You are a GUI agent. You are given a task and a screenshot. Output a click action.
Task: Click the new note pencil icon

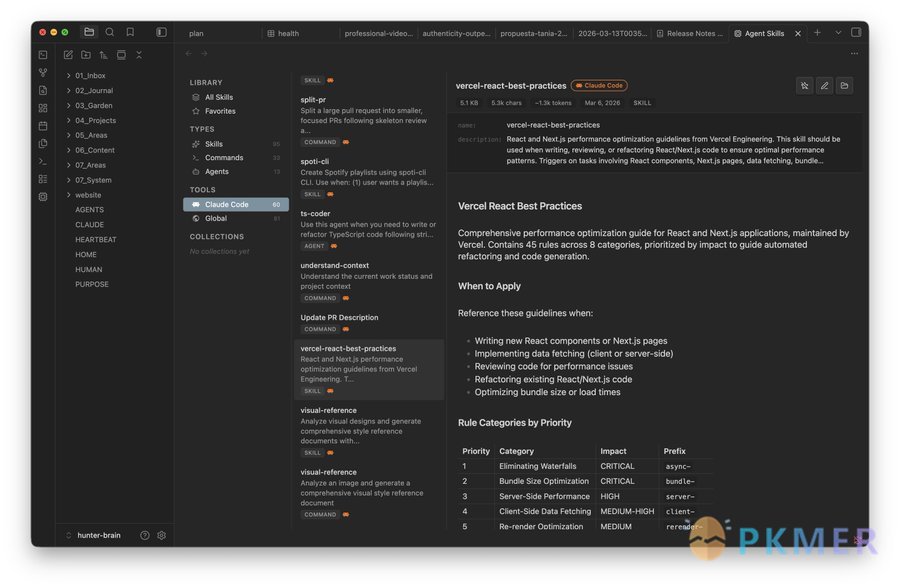coord(68,55)
